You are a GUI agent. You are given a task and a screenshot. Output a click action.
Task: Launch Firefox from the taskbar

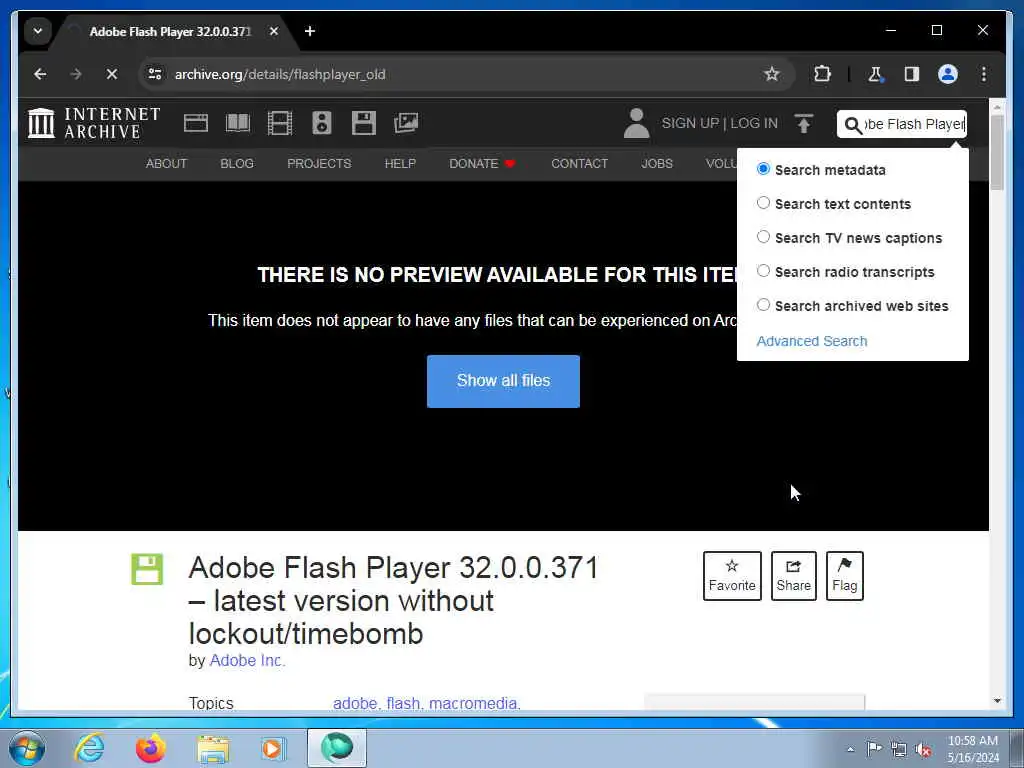coord(150,748)
